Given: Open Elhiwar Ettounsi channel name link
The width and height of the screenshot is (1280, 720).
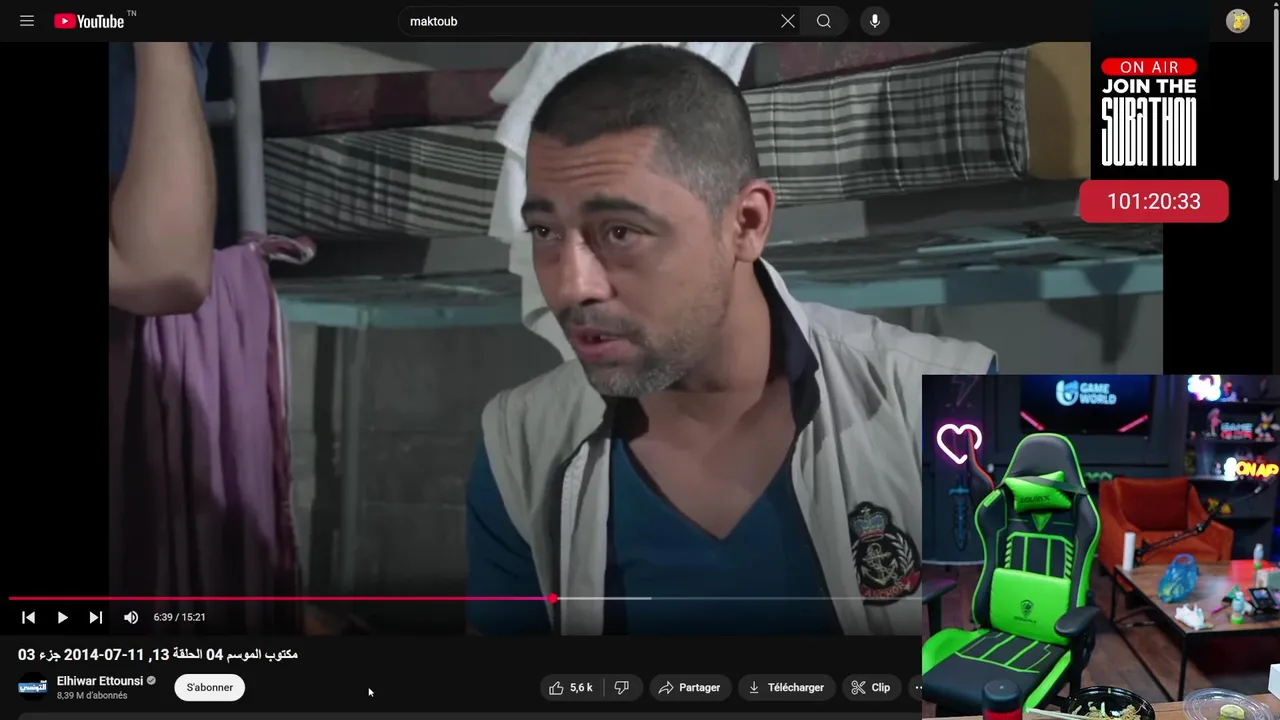Looking at the screenshot, I should 100,681.
